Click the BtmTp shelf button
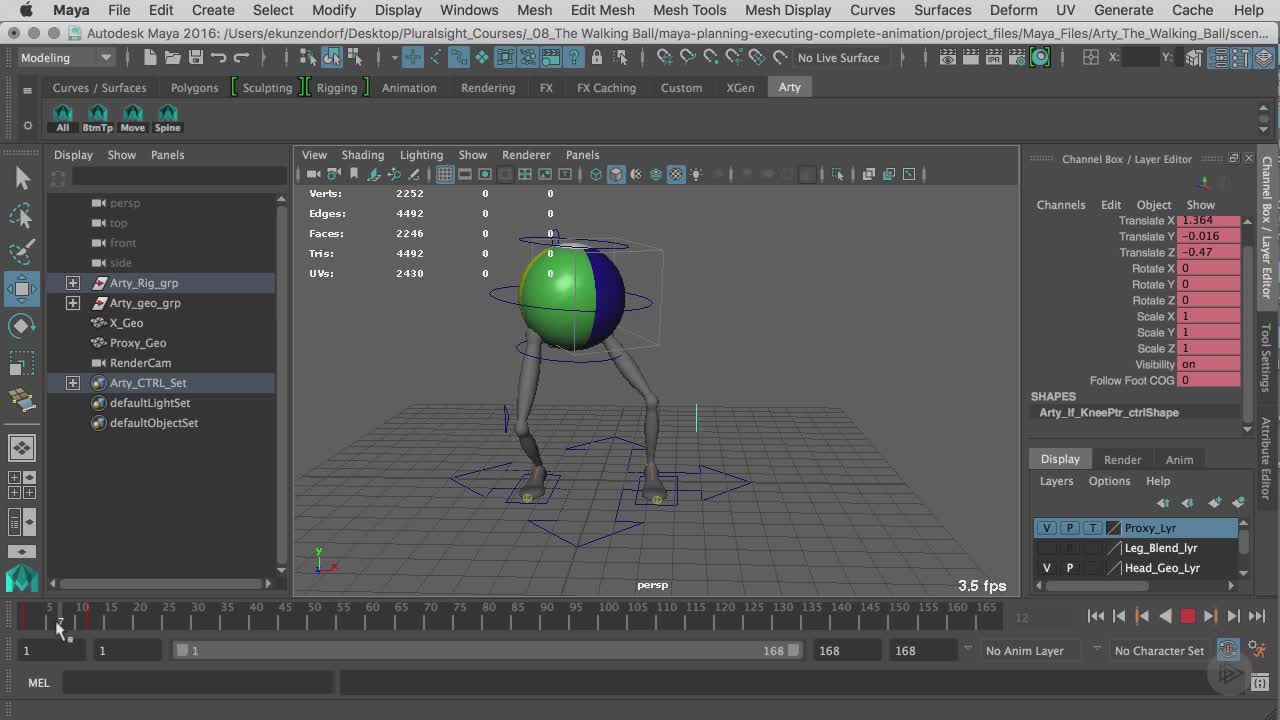 [97, 118]
